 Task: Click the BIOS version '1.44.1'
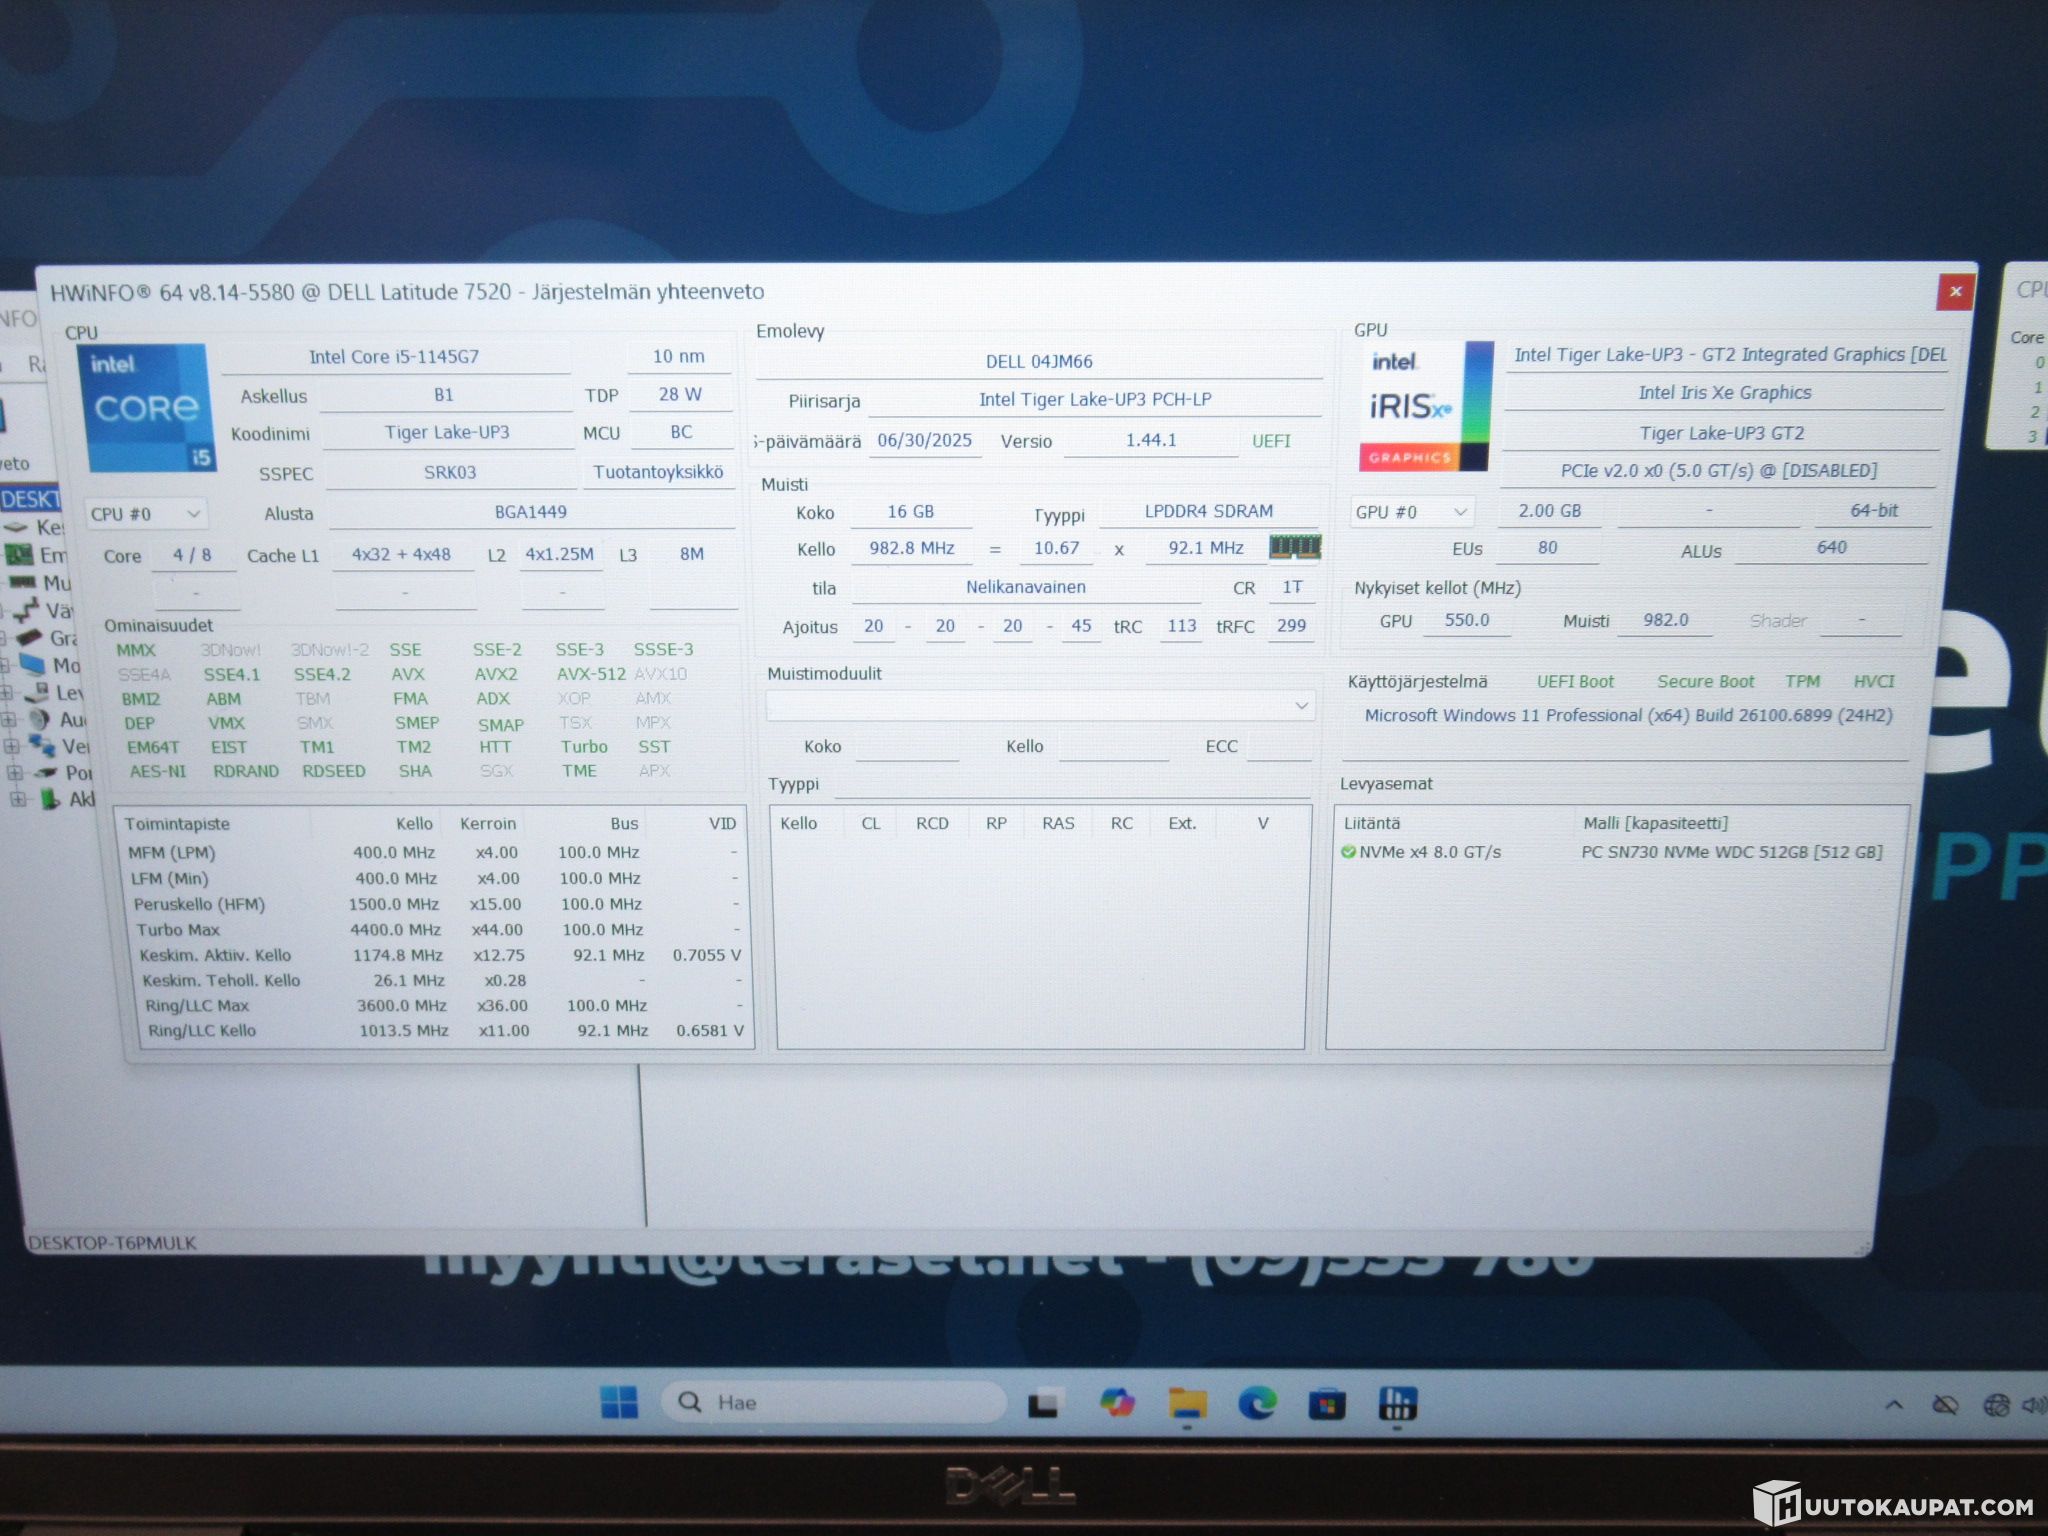point(1151,440)
